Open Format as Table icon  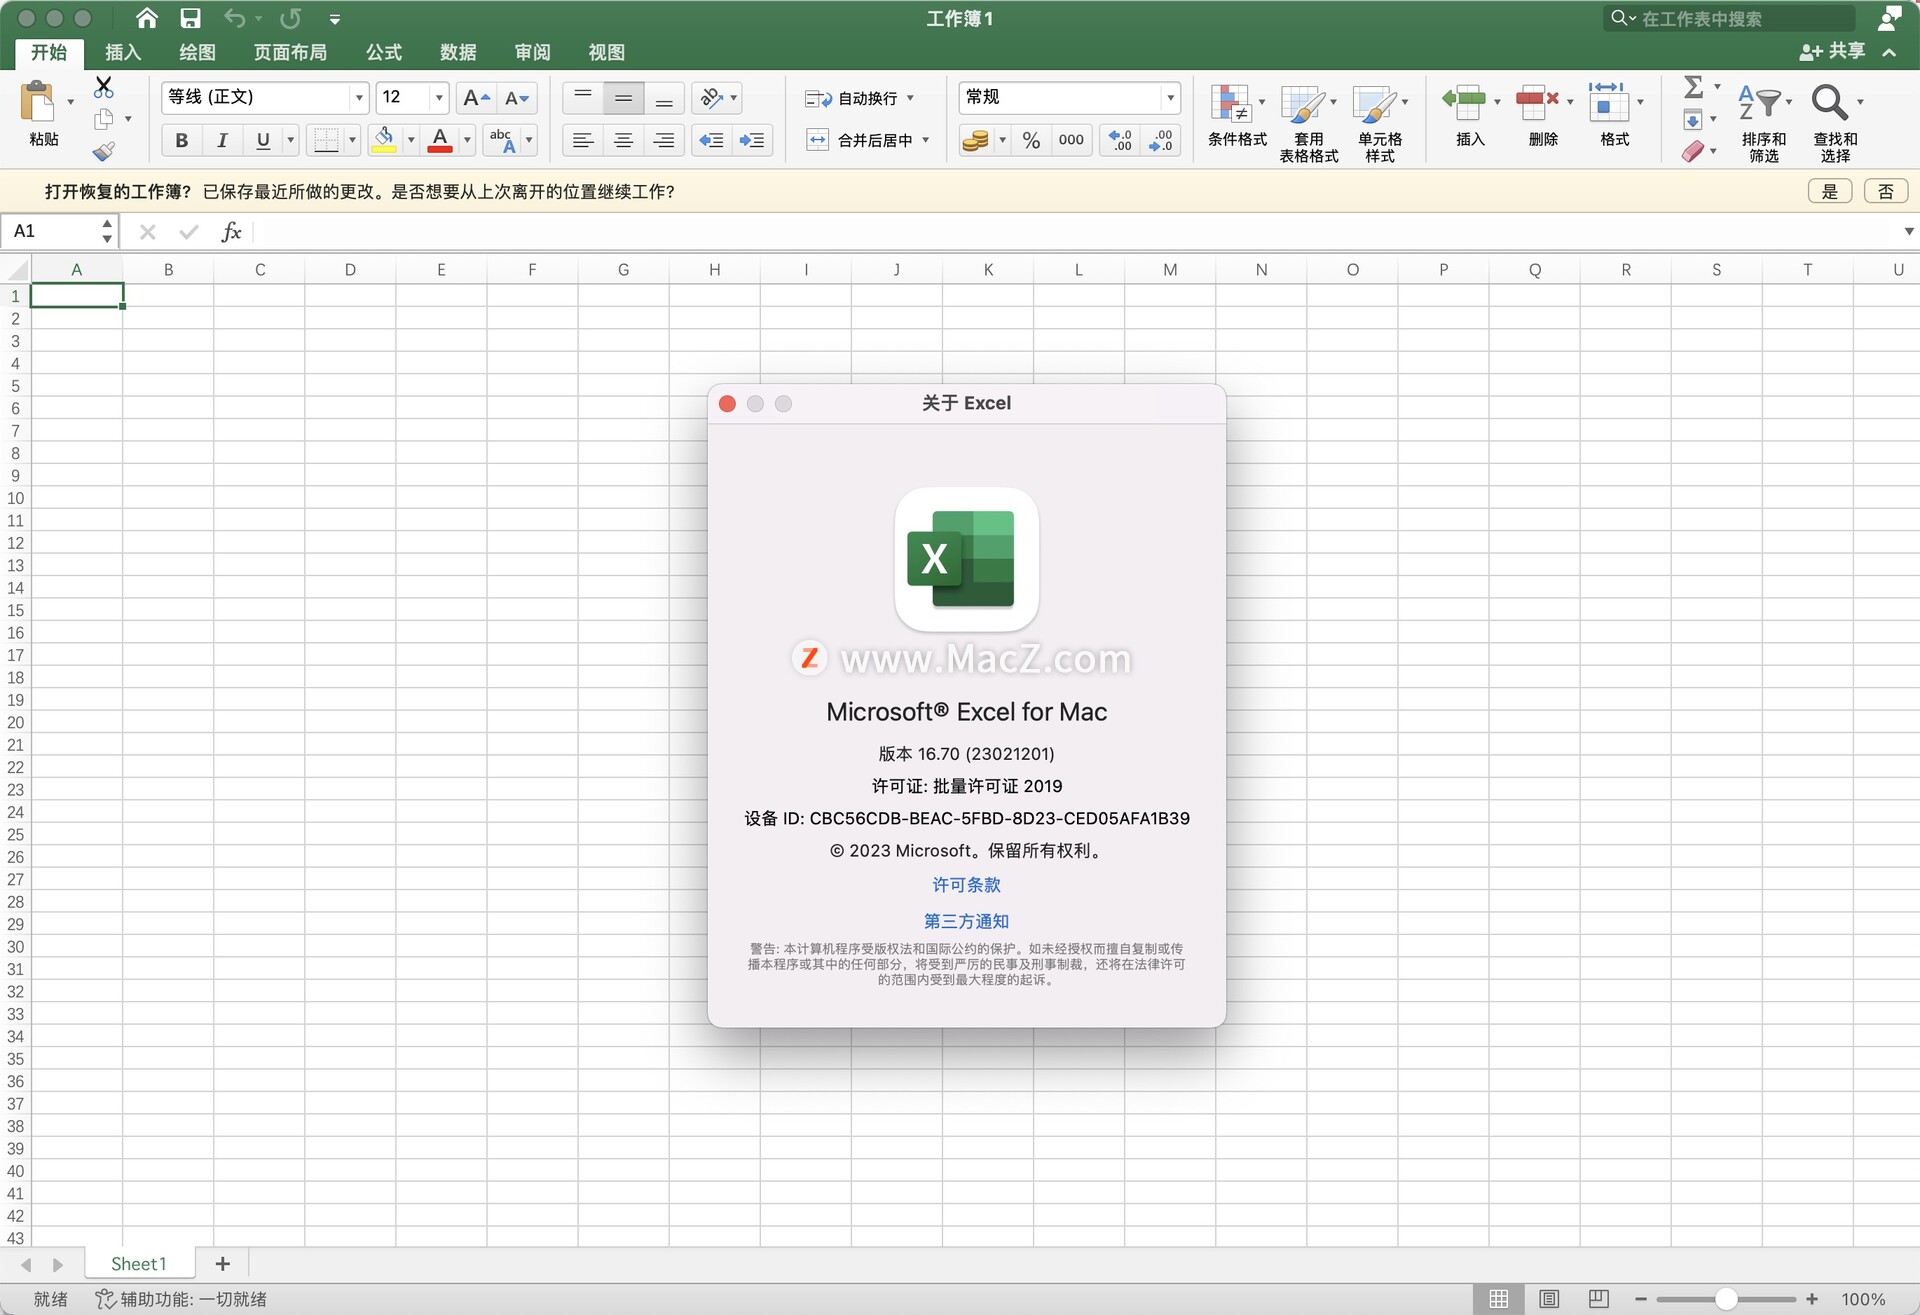click(x=1302, y=104)
